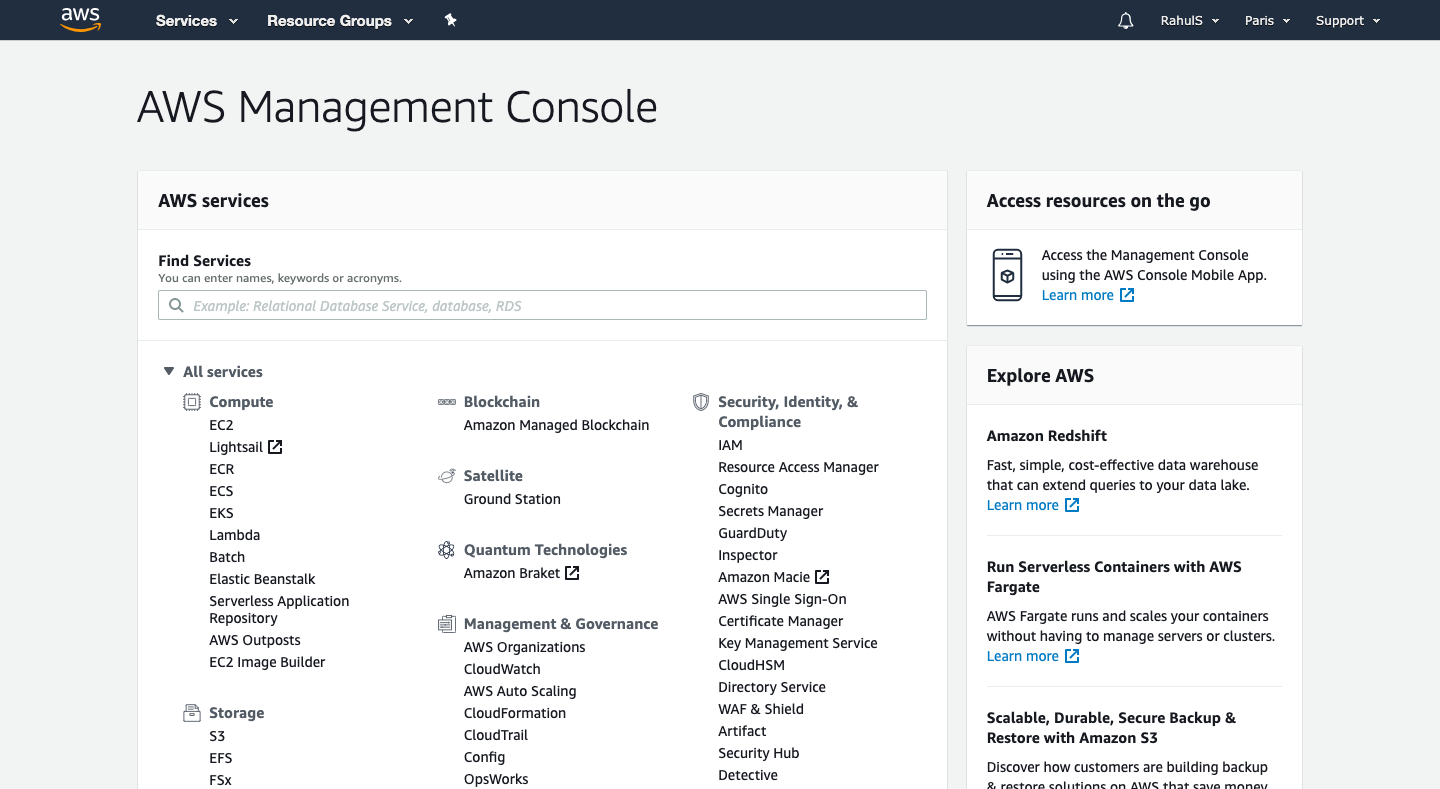The height and width of the screenshot is (789, 1440).
Task: Click Learn more under Amazon Redshift
Action: [x=1024, y=505]
